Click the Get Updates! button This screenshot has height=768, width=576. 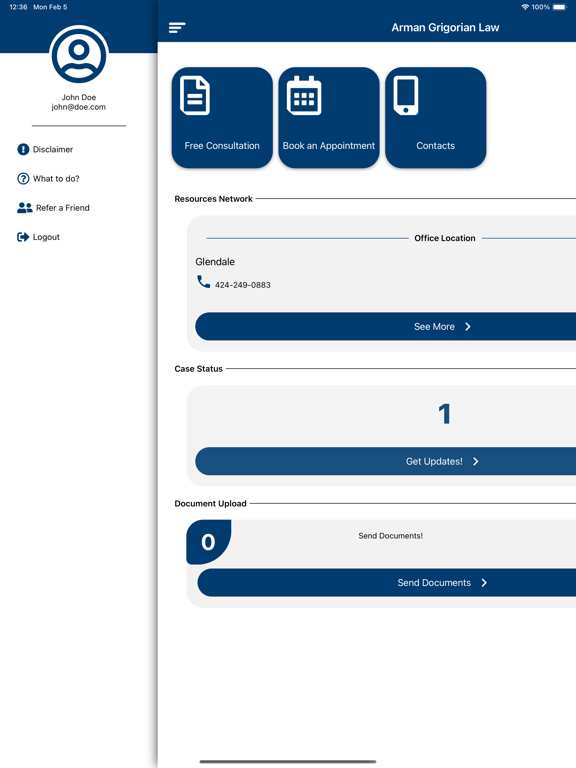point(385,461)
